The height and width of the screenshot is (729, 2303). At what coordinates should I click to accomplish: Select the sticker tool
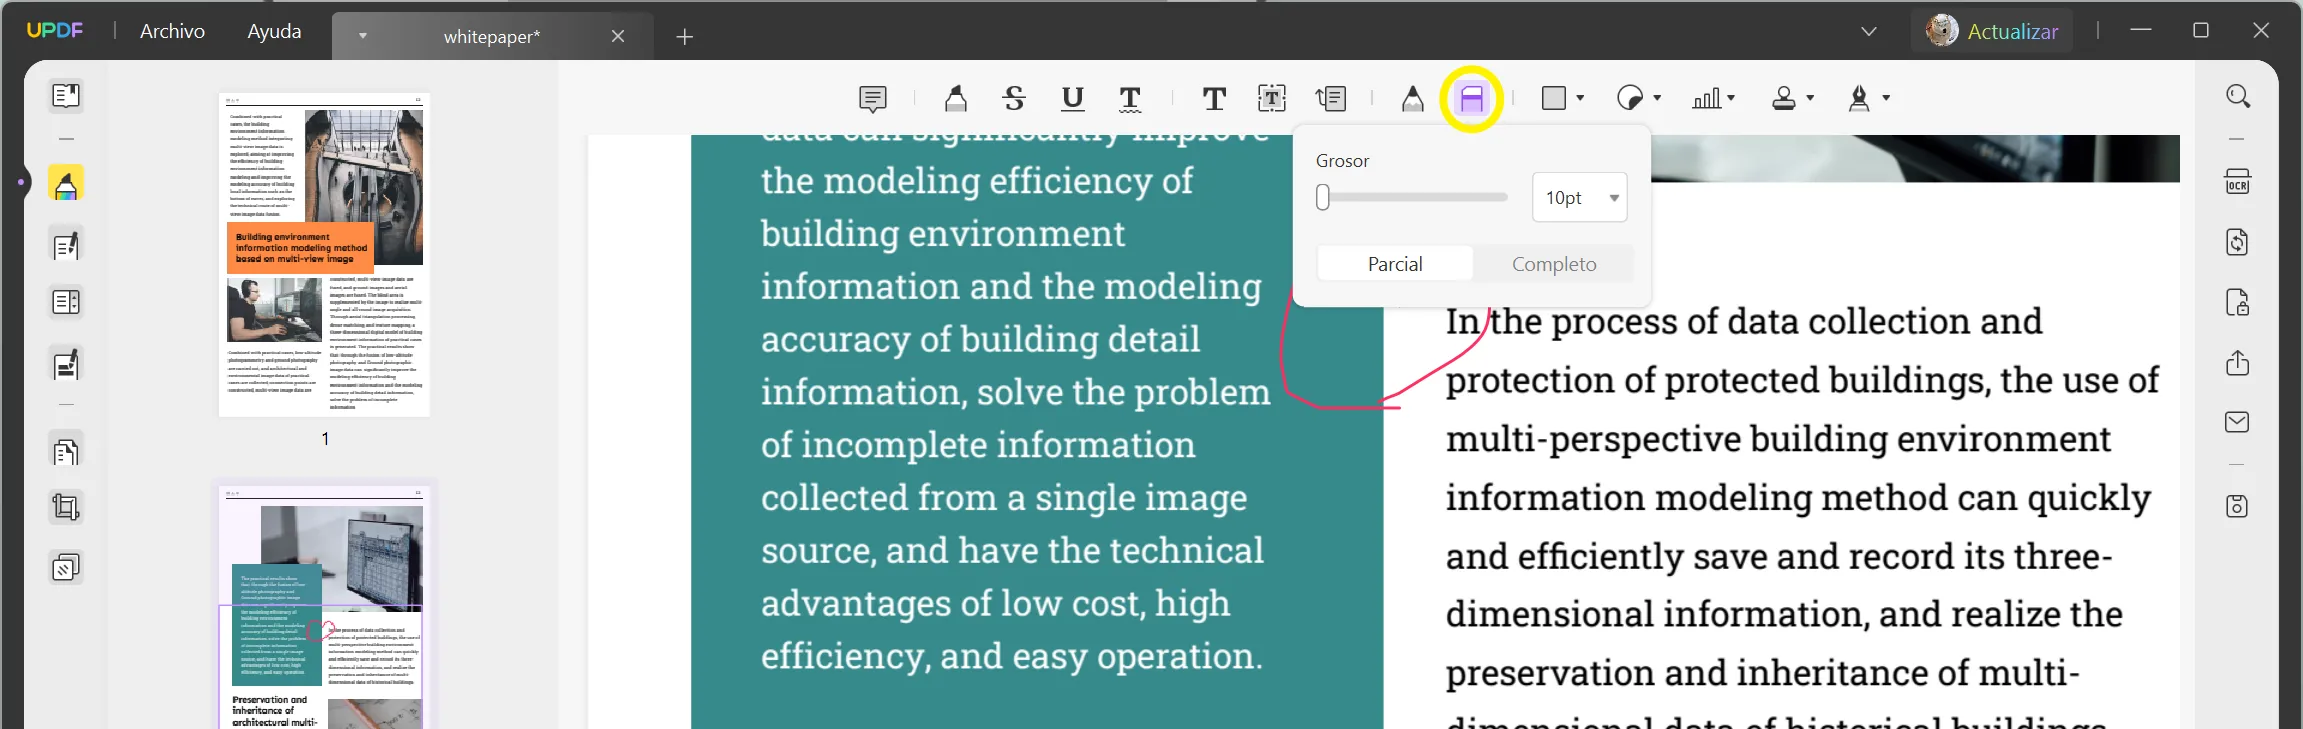(x=1630, y=98)
